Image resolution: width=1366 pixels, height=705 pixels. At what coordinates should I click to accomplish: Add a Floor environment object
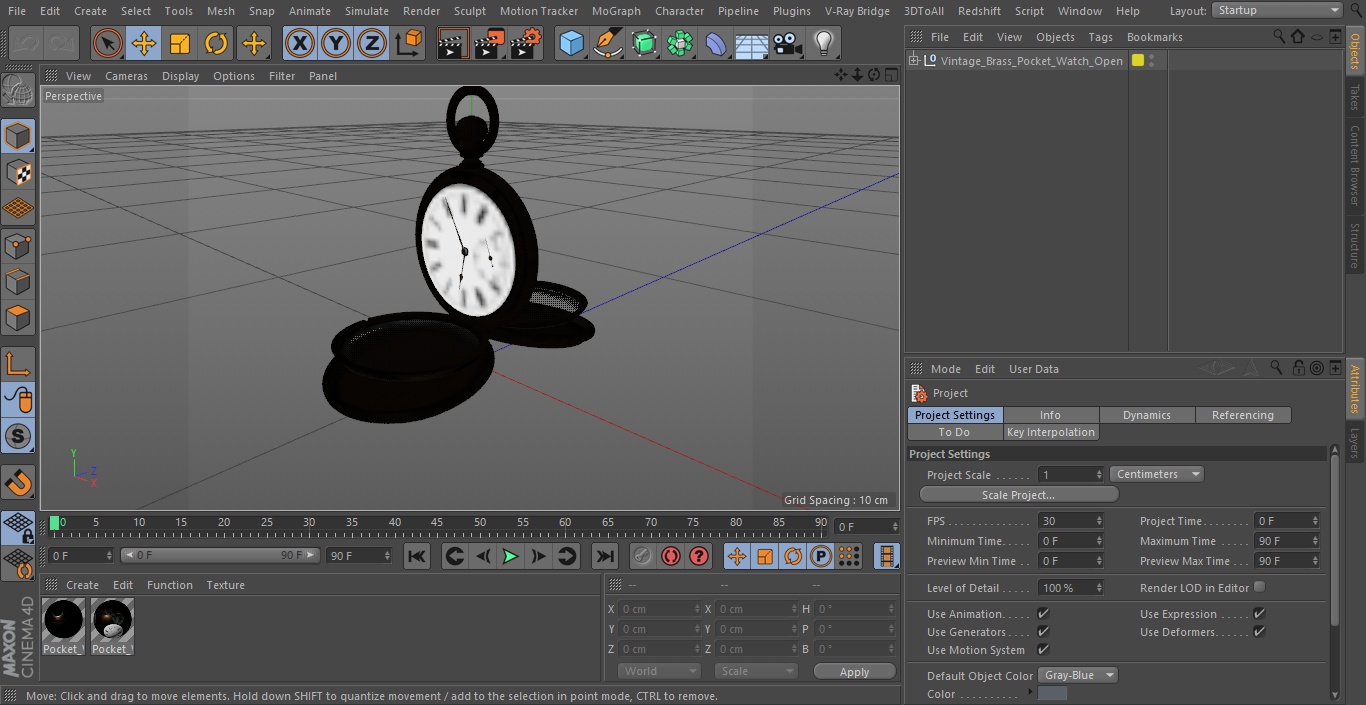click(752, 43)
